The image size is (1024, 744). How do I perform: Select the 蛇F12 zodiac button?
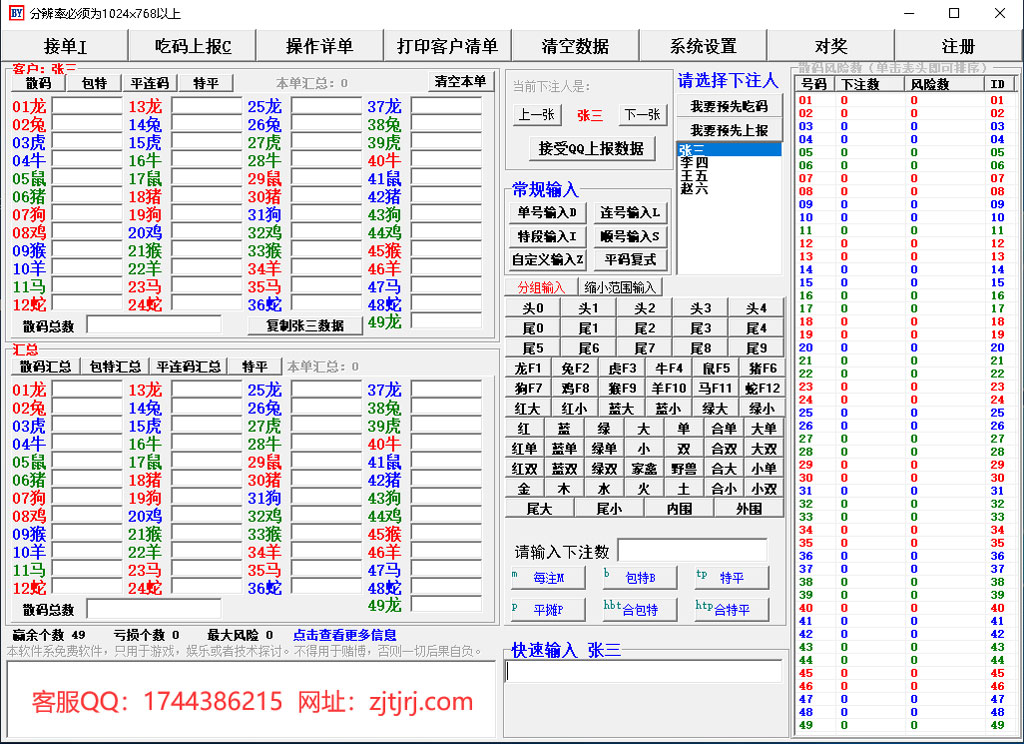pos(762,388)
